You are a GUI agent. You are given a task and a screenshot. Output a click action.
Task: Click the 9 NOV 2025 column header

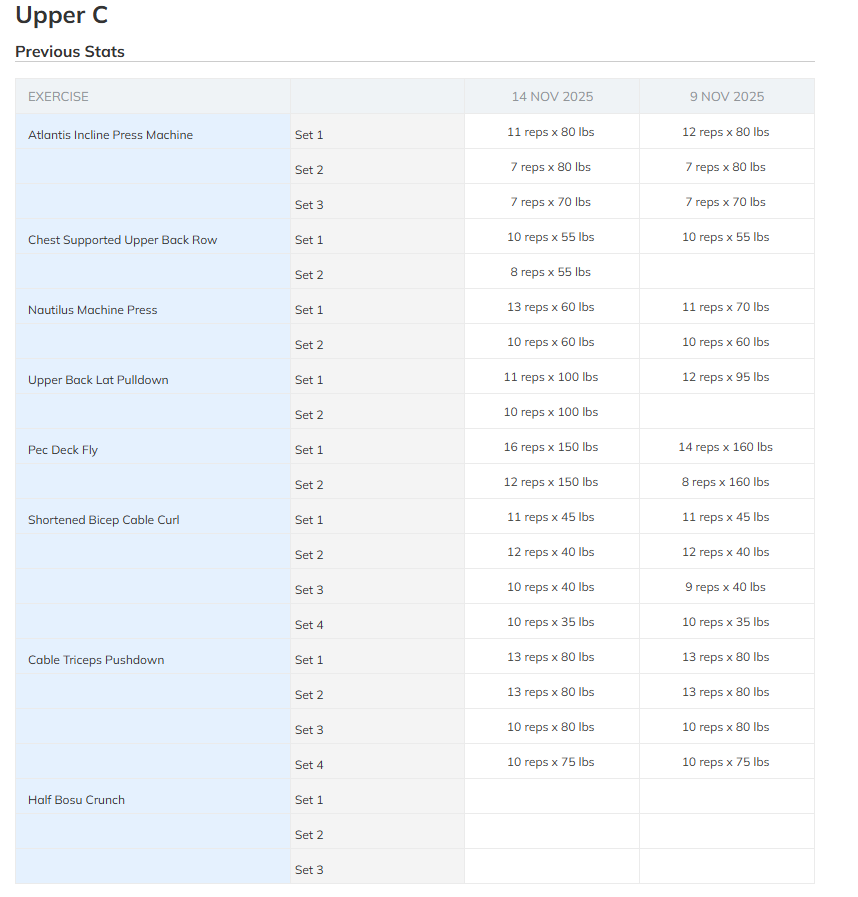click(726, 97)
